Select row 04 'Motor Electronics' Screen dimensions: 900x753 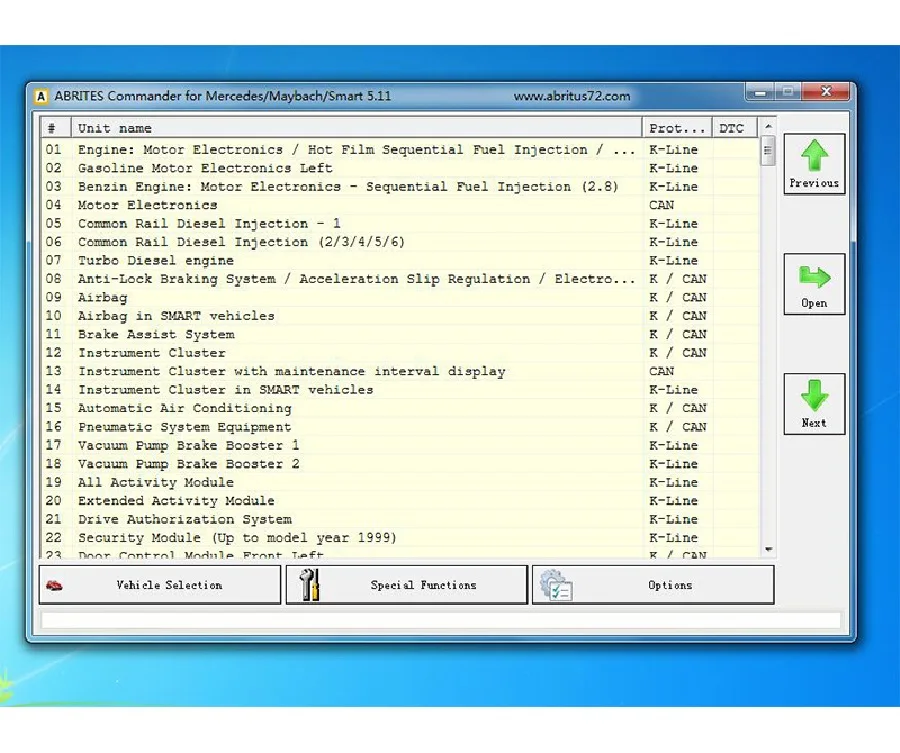[x=400, y=205]
